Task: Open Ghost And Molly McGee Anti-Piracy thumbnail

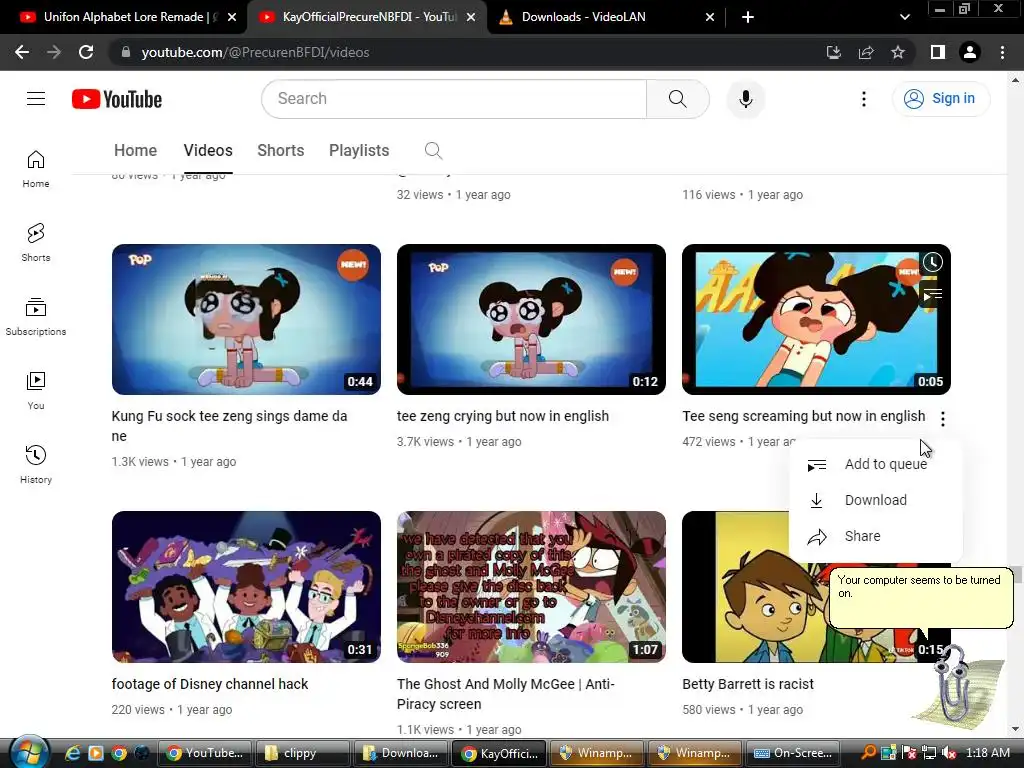Action: (x=531, y=587)
